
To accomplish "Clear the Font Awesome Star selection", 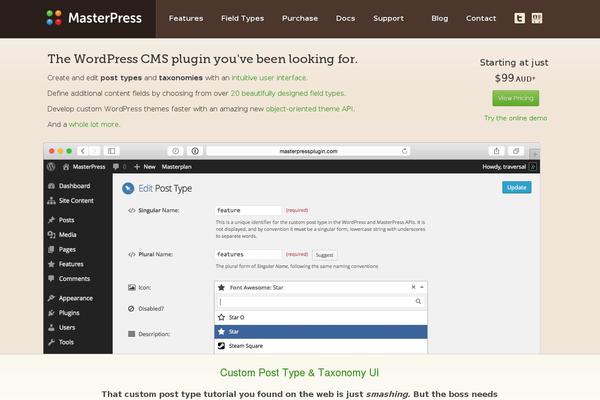I will coord(413,287).
